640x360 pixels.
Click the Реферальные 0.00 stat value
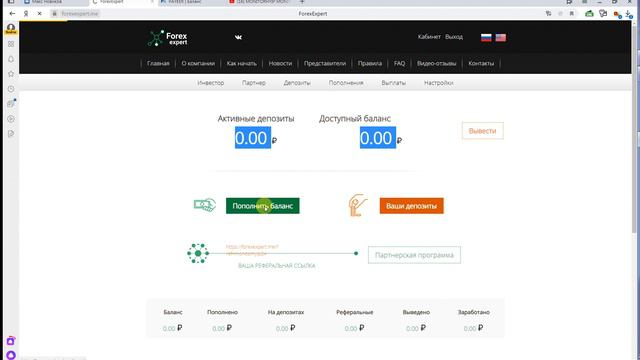pyautogui.click(x=354, y=328)
